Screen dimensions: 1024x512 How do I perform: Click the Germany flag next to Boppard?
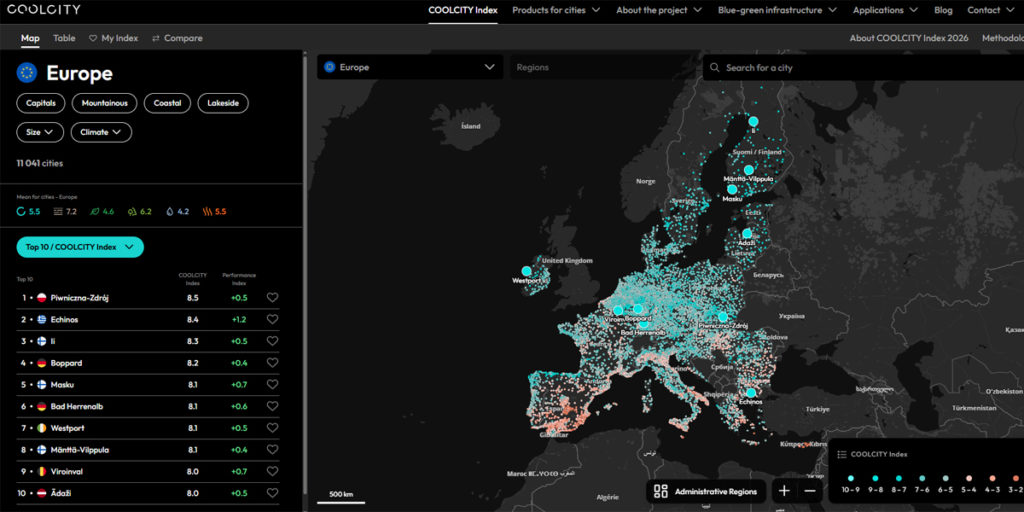(x=42, y=363)
